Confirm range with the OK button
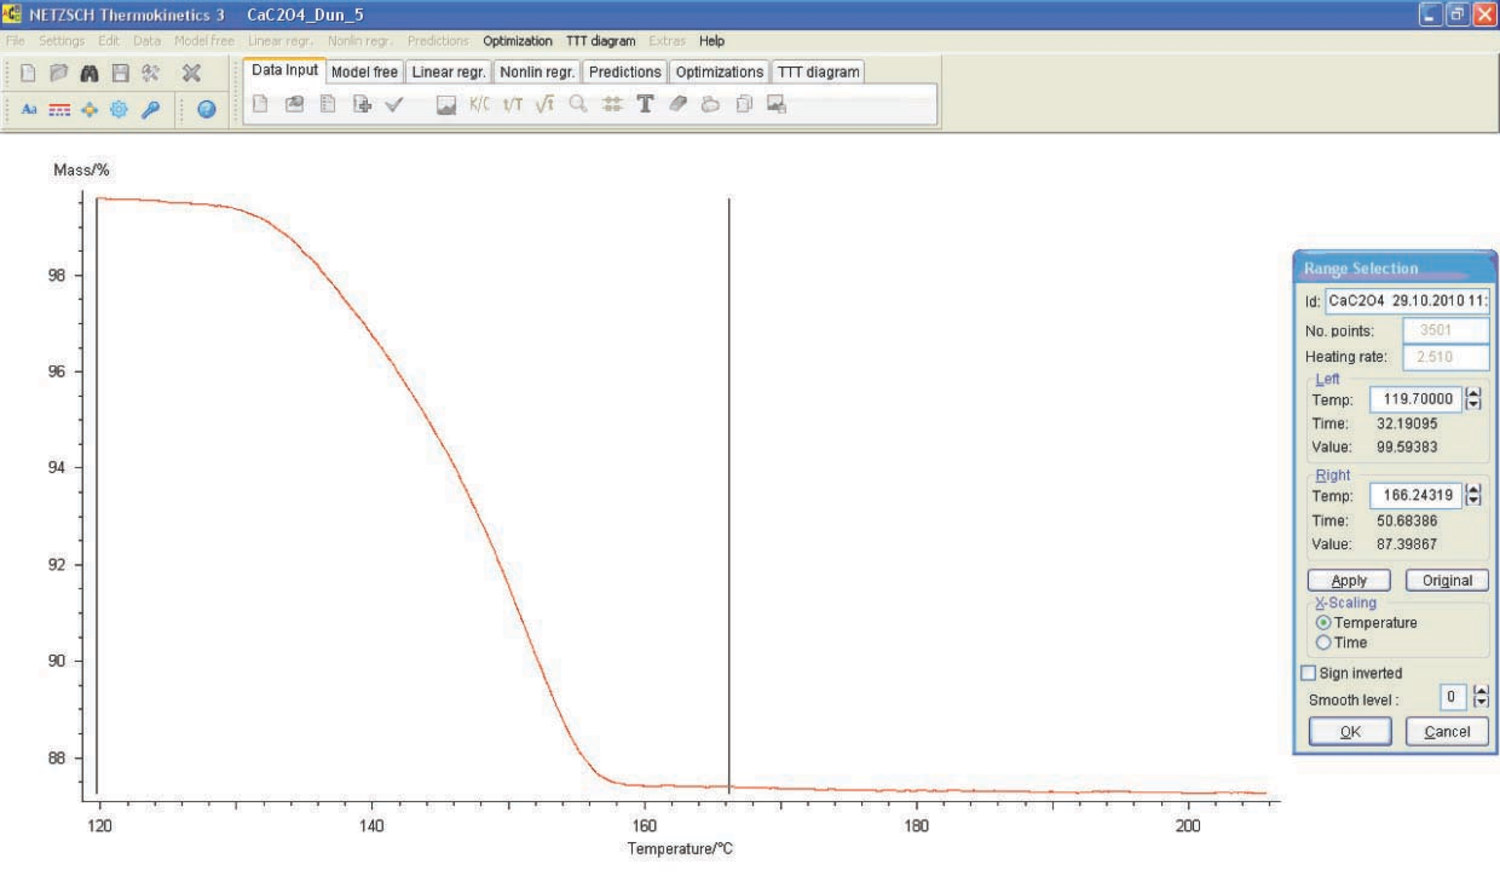 click(1350, 732)
